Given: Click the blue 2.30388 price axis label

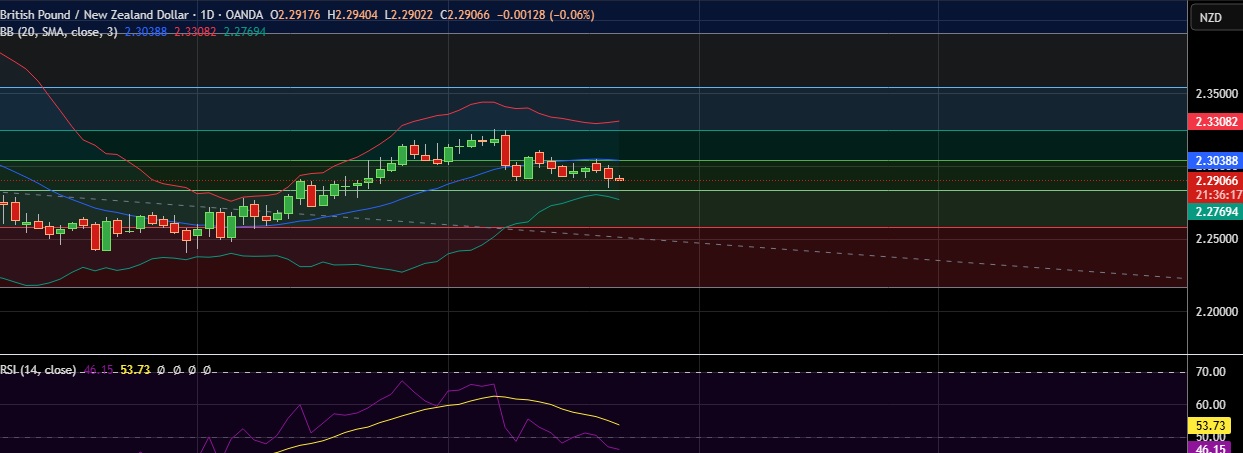Looking at the screenshot, I should point(1215,160).
